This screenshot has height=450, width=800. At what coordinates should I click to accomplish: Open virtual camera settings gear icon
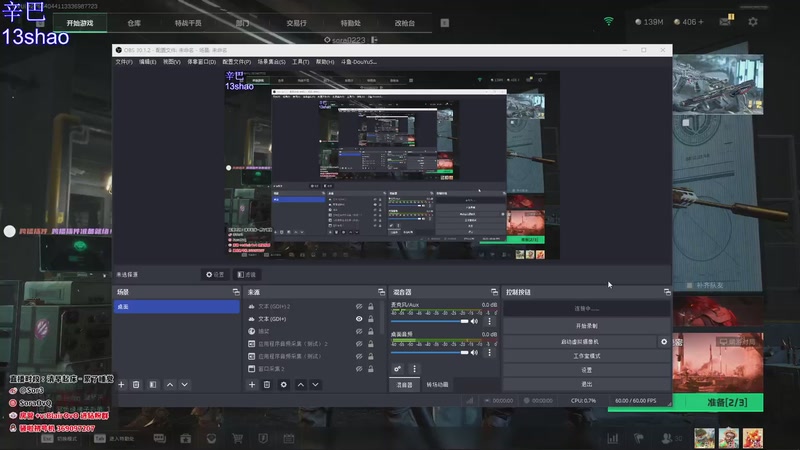(x=664, y=342)
